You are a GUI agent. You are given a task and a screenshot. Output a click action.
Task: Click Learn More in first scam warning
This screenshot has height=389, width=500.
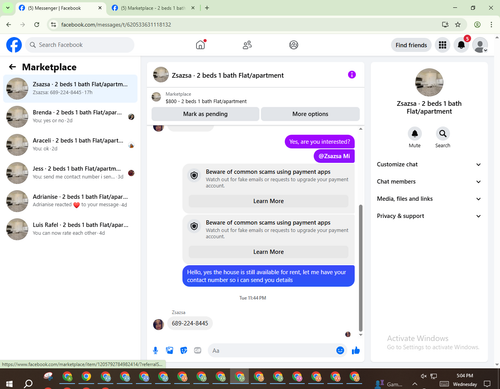pos(268,201)
